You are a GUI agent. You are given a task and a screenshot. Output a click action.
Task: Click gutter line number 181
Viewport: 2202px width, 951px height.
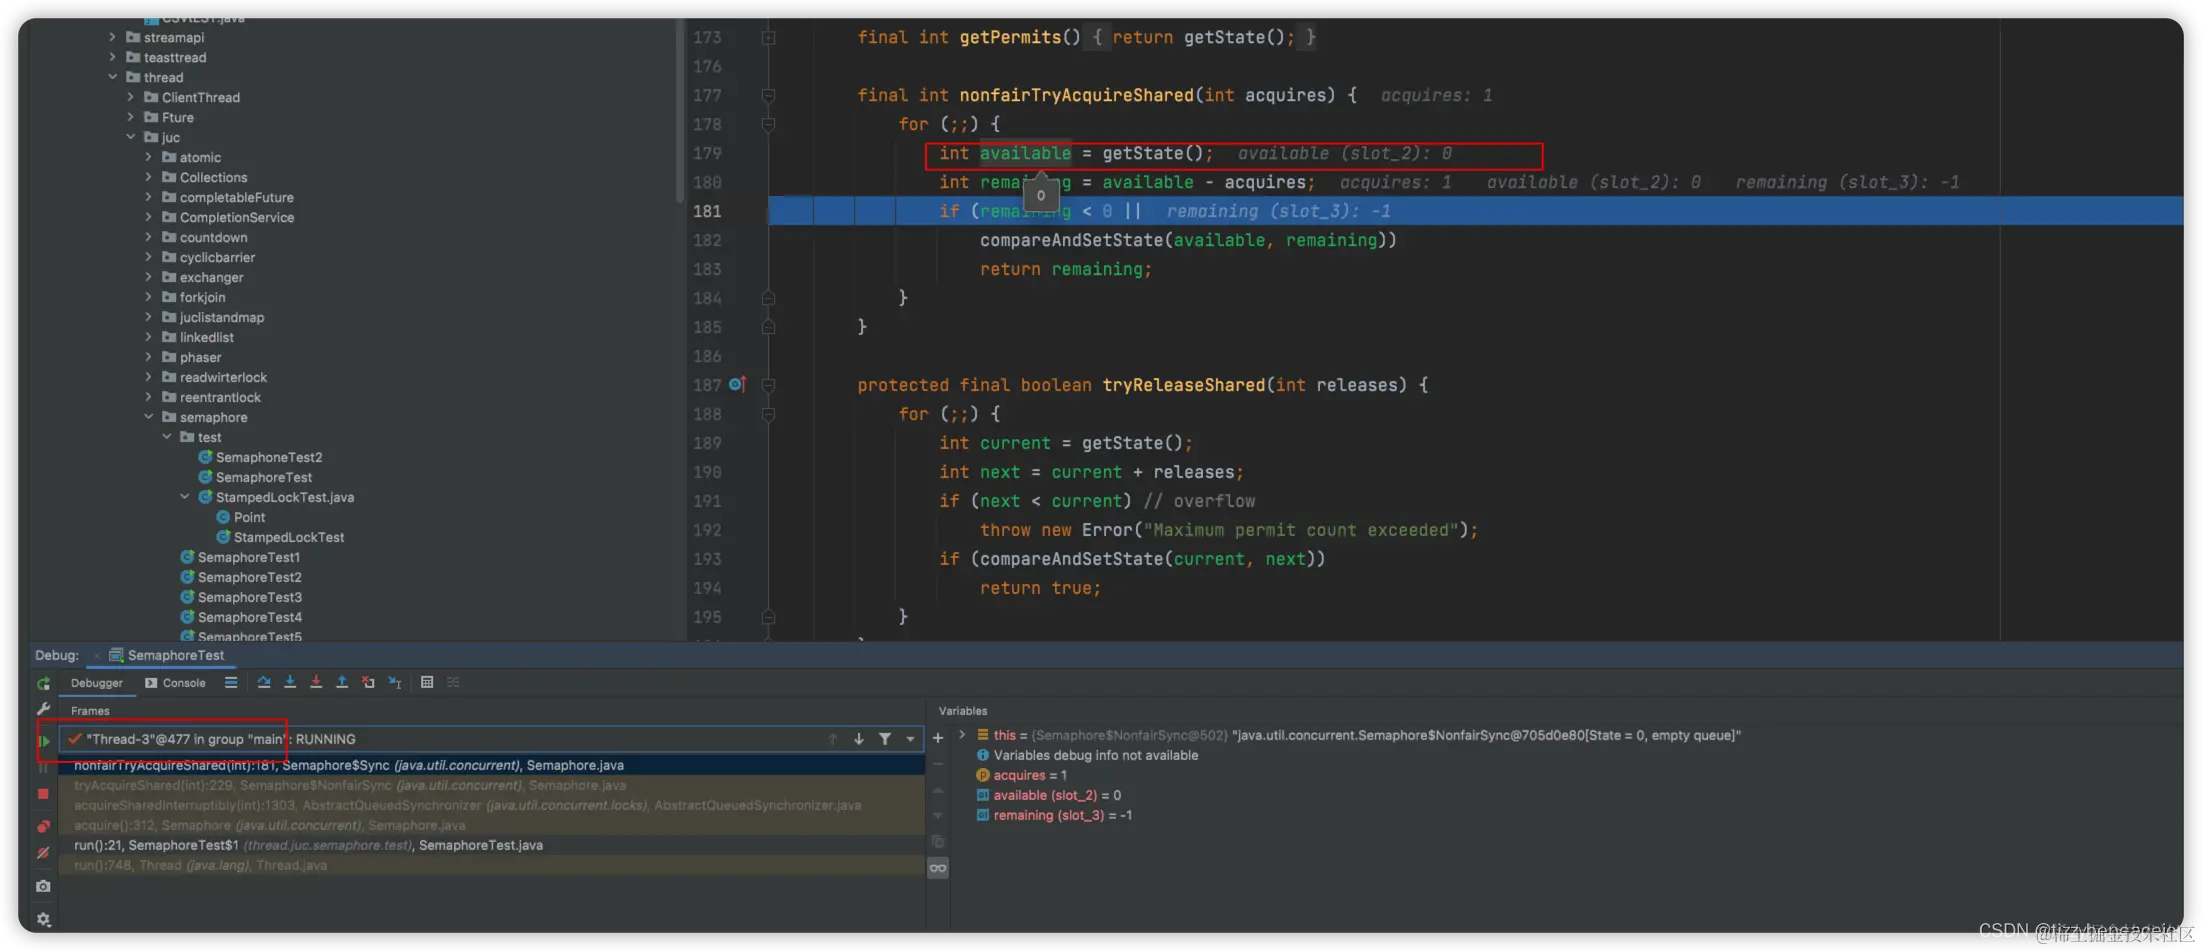[707, 212]
